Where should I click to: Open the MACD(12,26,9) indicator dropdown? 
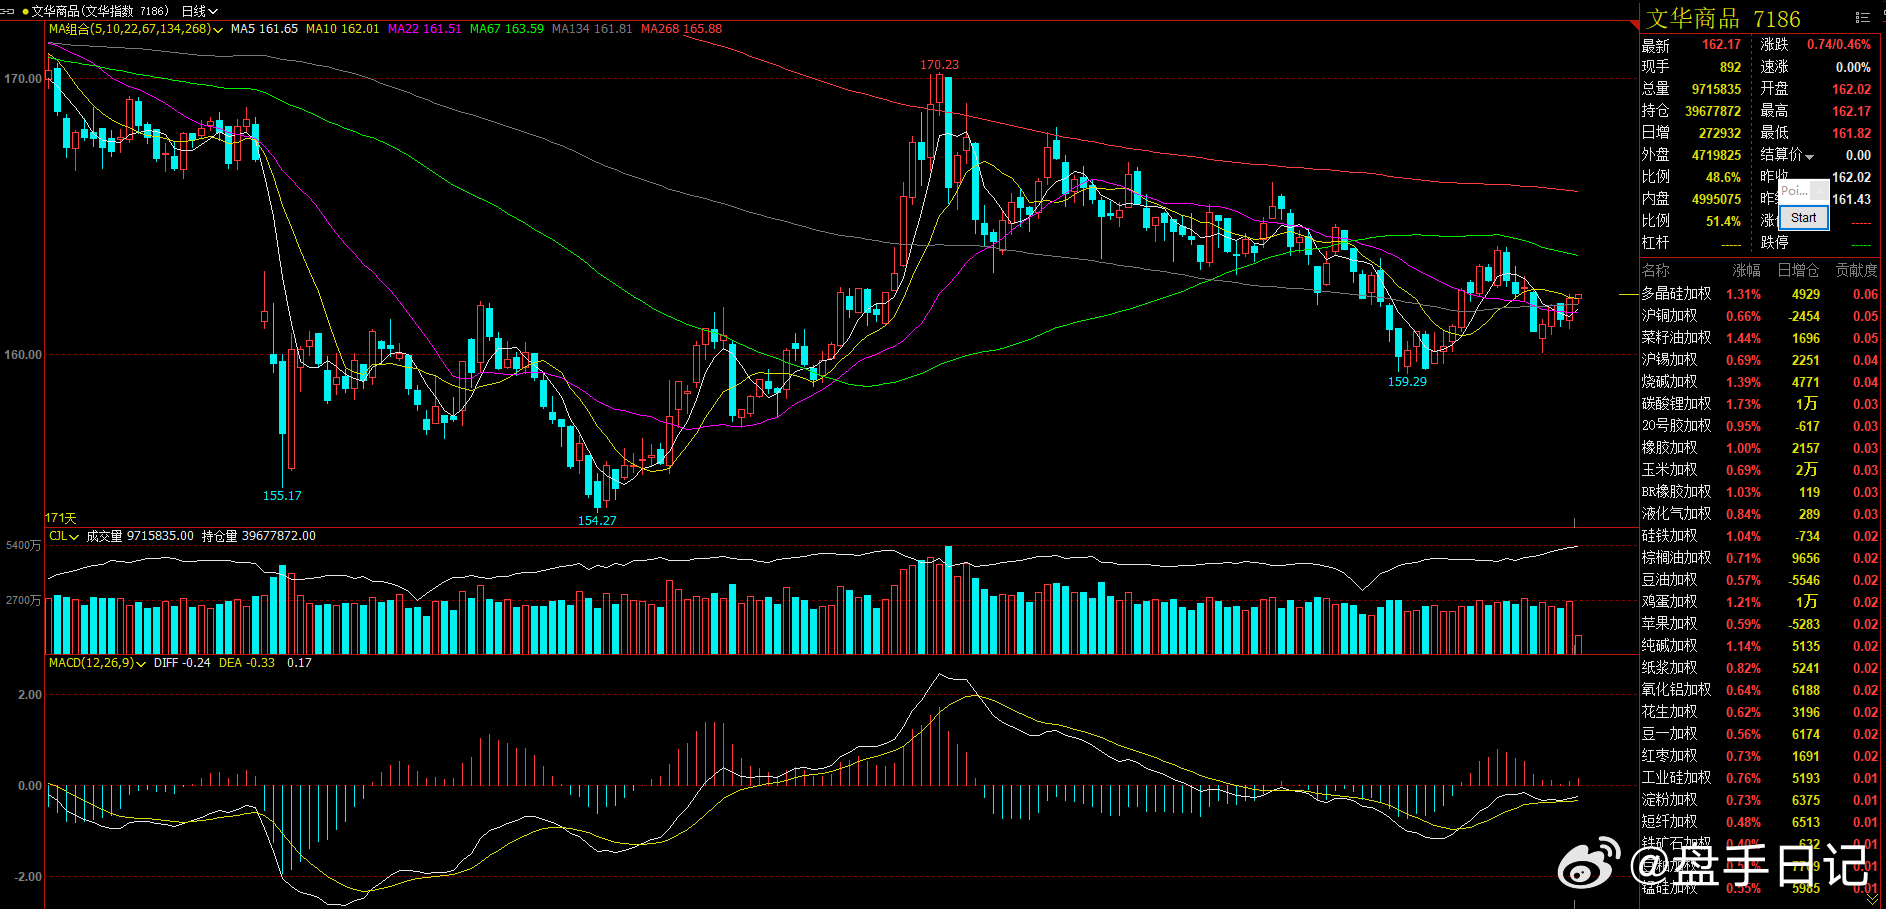click(97, 663)
